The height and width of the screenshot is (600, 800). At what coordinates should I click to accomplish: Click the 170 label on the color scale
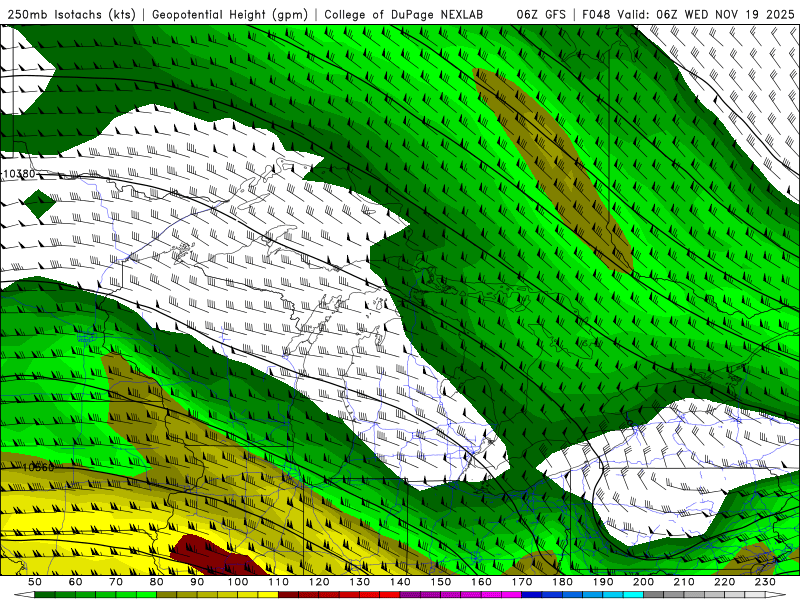point(521,582)
